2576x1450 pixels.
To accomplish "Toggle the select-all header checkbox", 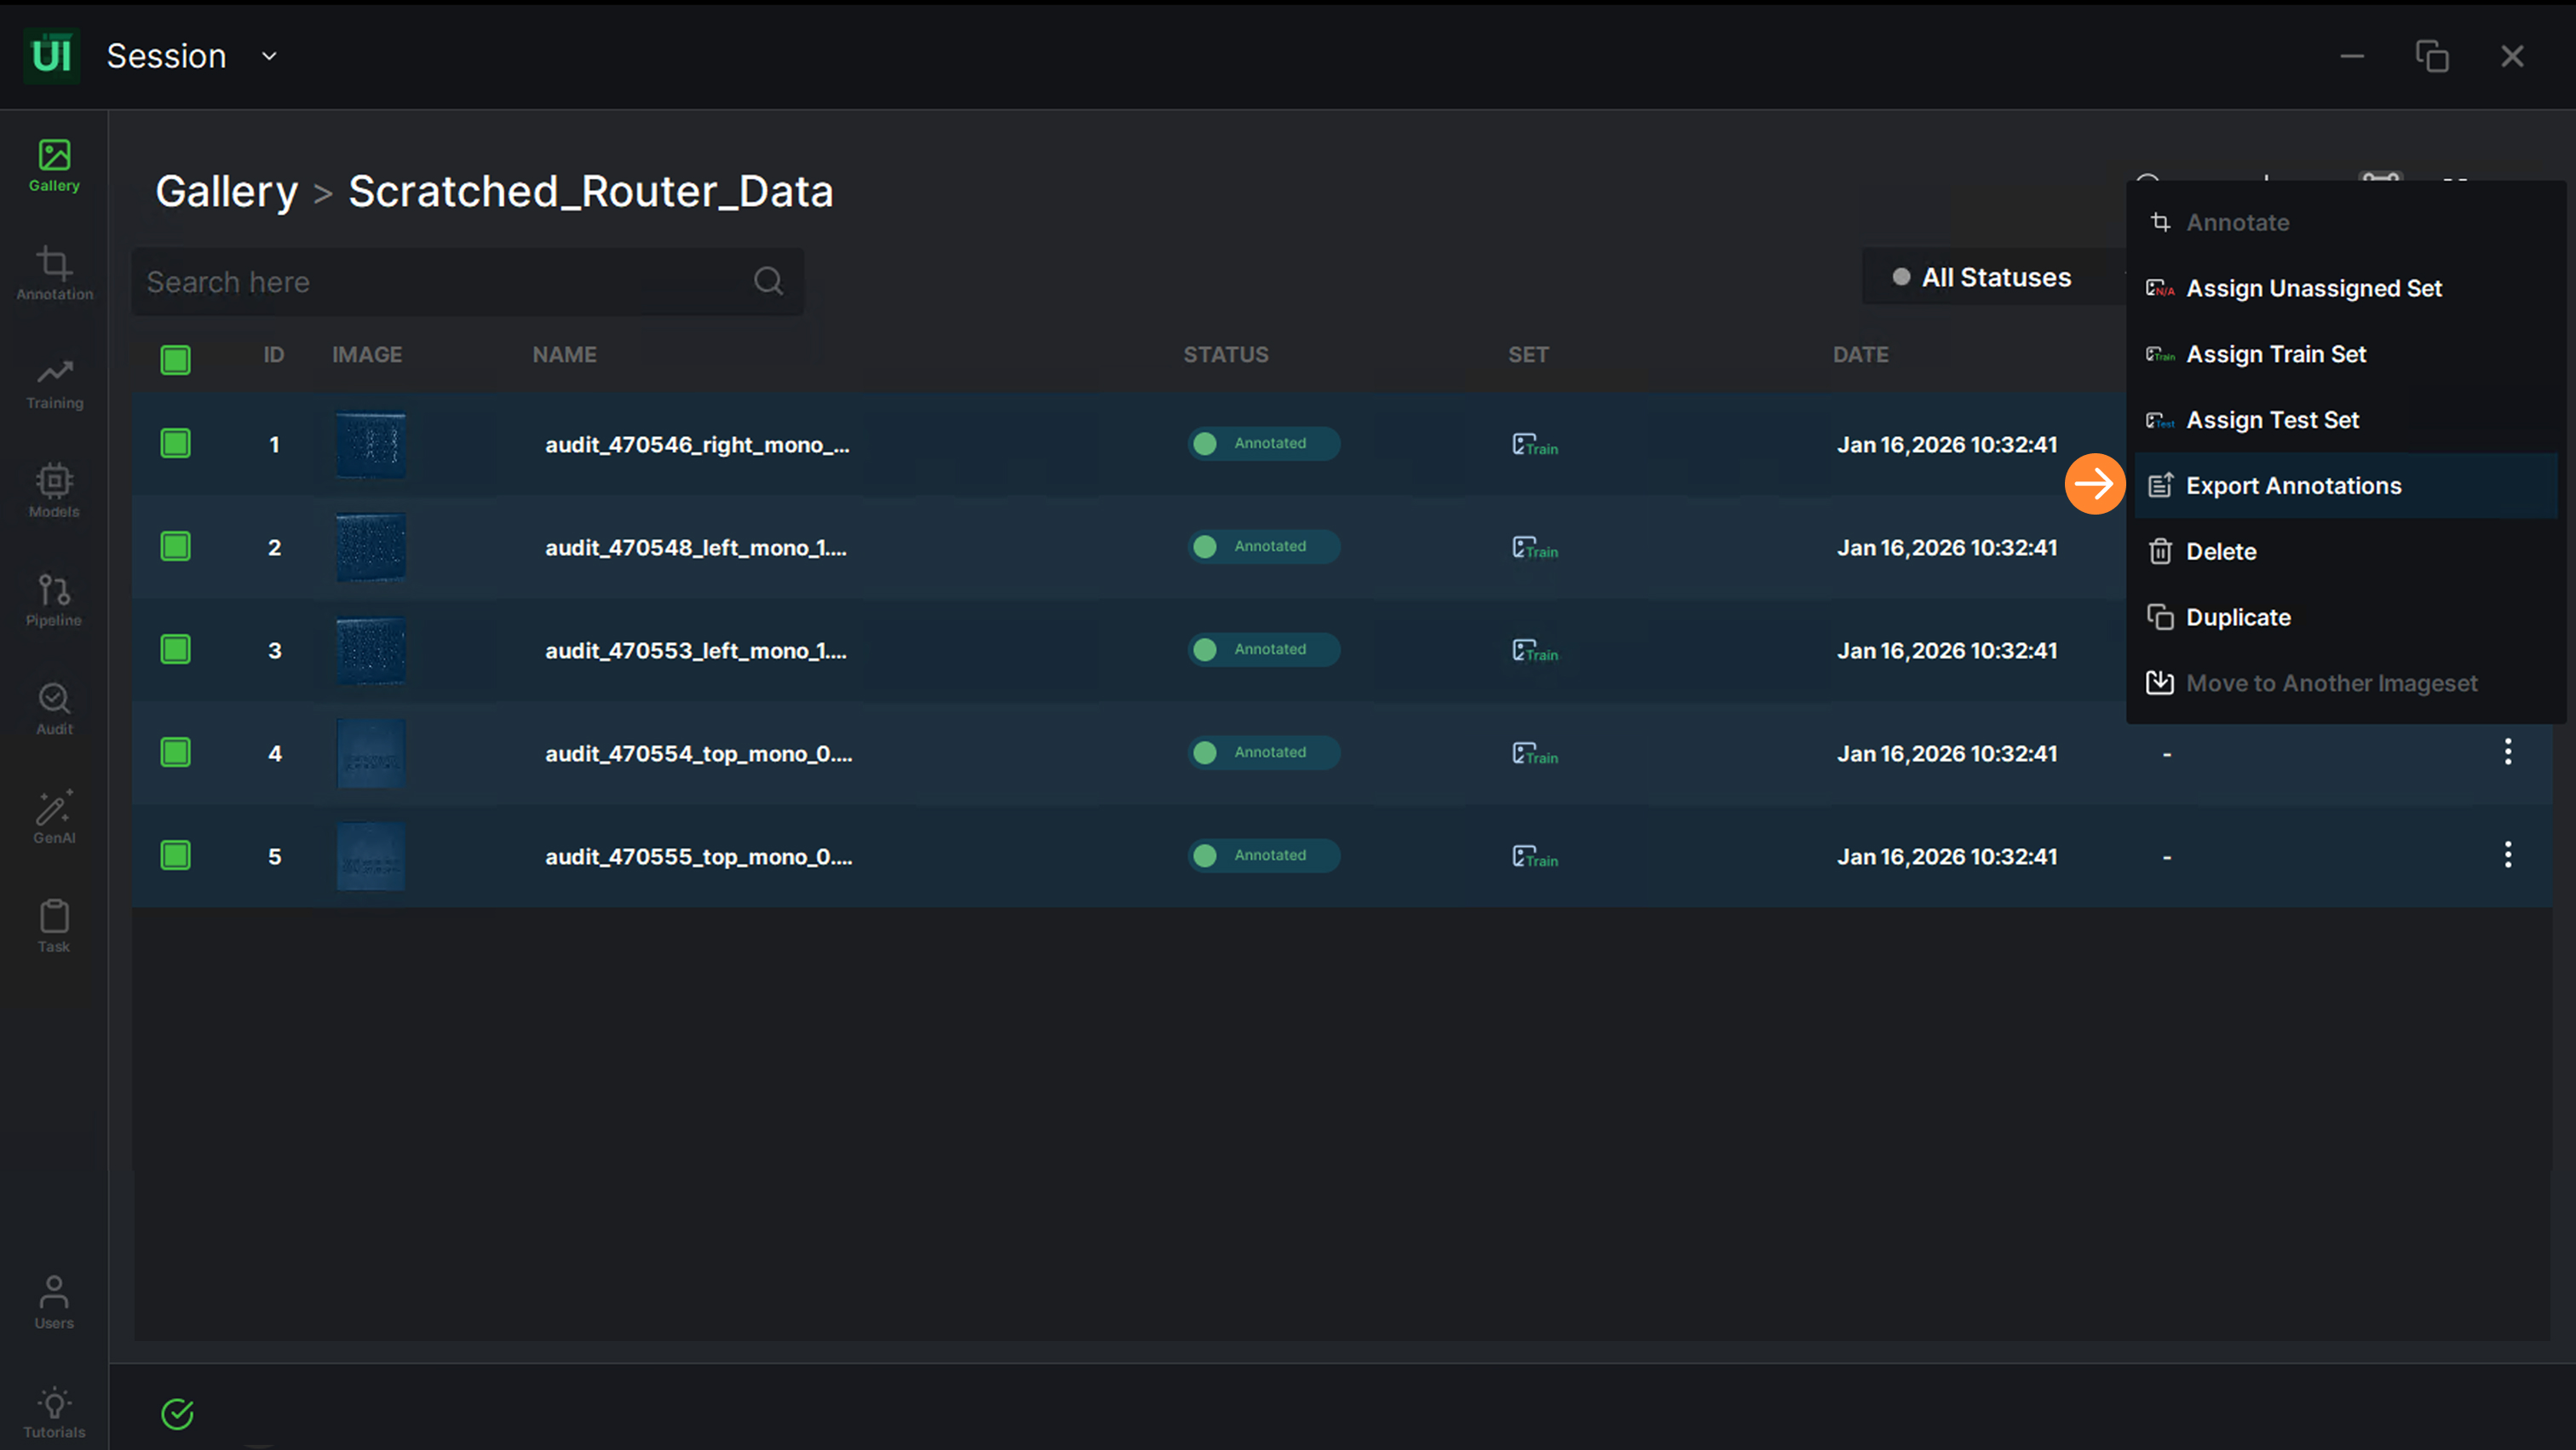I will (x=176, y=360).
